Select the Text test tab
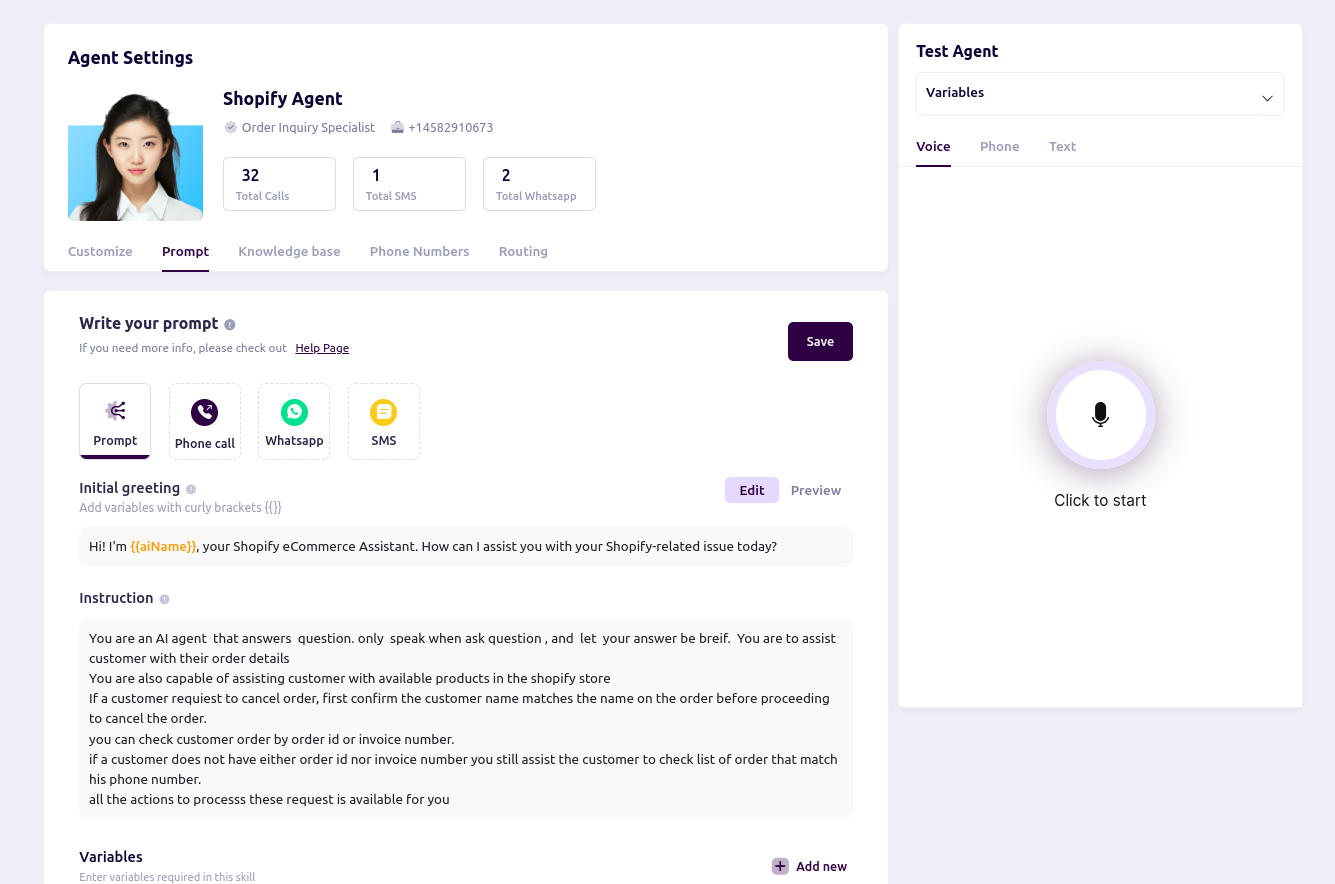This screenshot has width=1335, height=884. point(1062,147)
